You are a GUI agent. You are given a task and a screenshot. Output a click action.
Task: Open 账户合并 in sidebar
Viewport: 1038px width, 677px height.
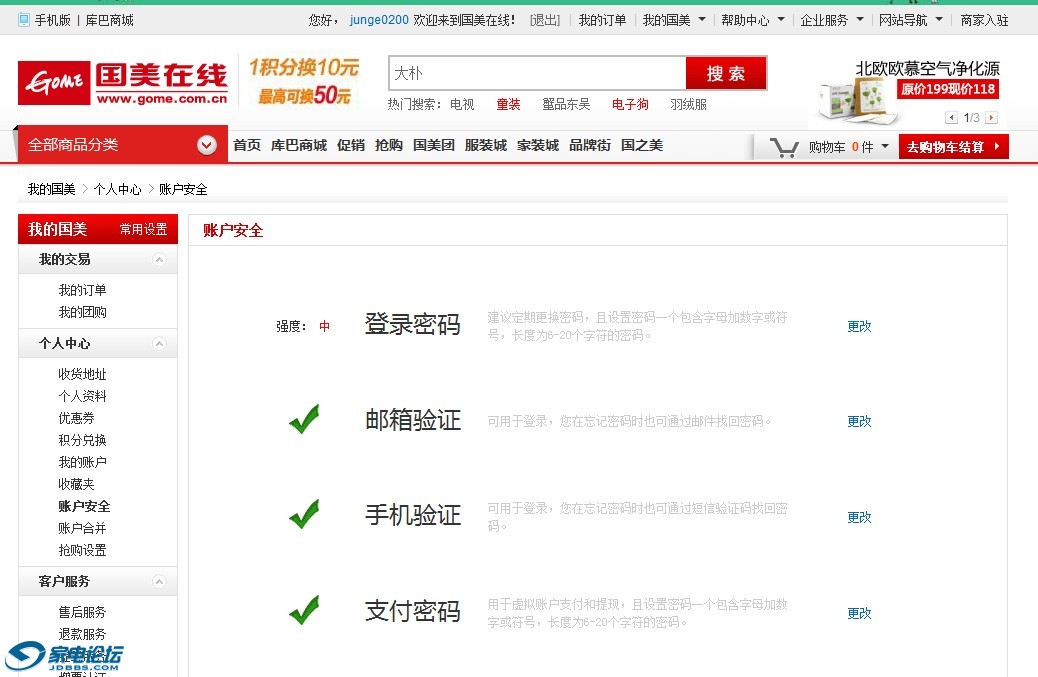[x=82, y=528]
